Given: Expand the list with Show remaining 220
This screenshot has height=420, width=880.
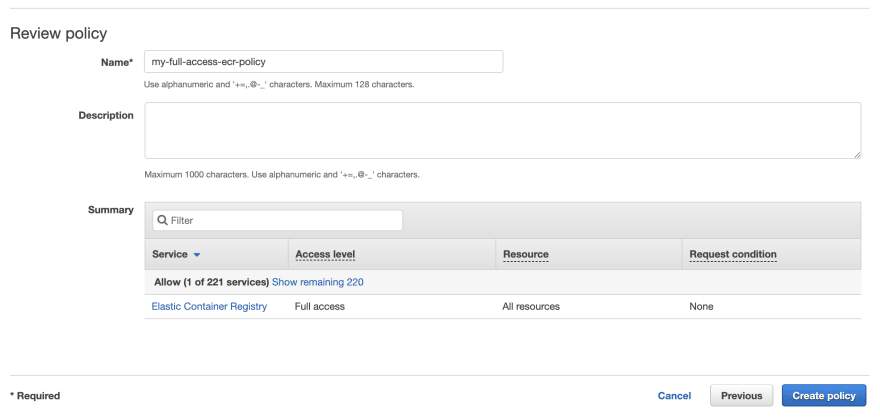Looking at the screenshot, I should pos(318,282).
